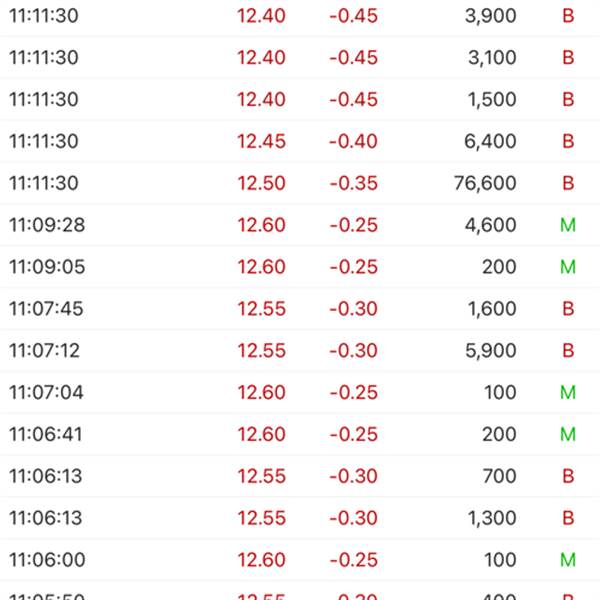This screenshot has height=600, width=600.
Task: Click the 3,900 volume value
Action: point(491,16)
